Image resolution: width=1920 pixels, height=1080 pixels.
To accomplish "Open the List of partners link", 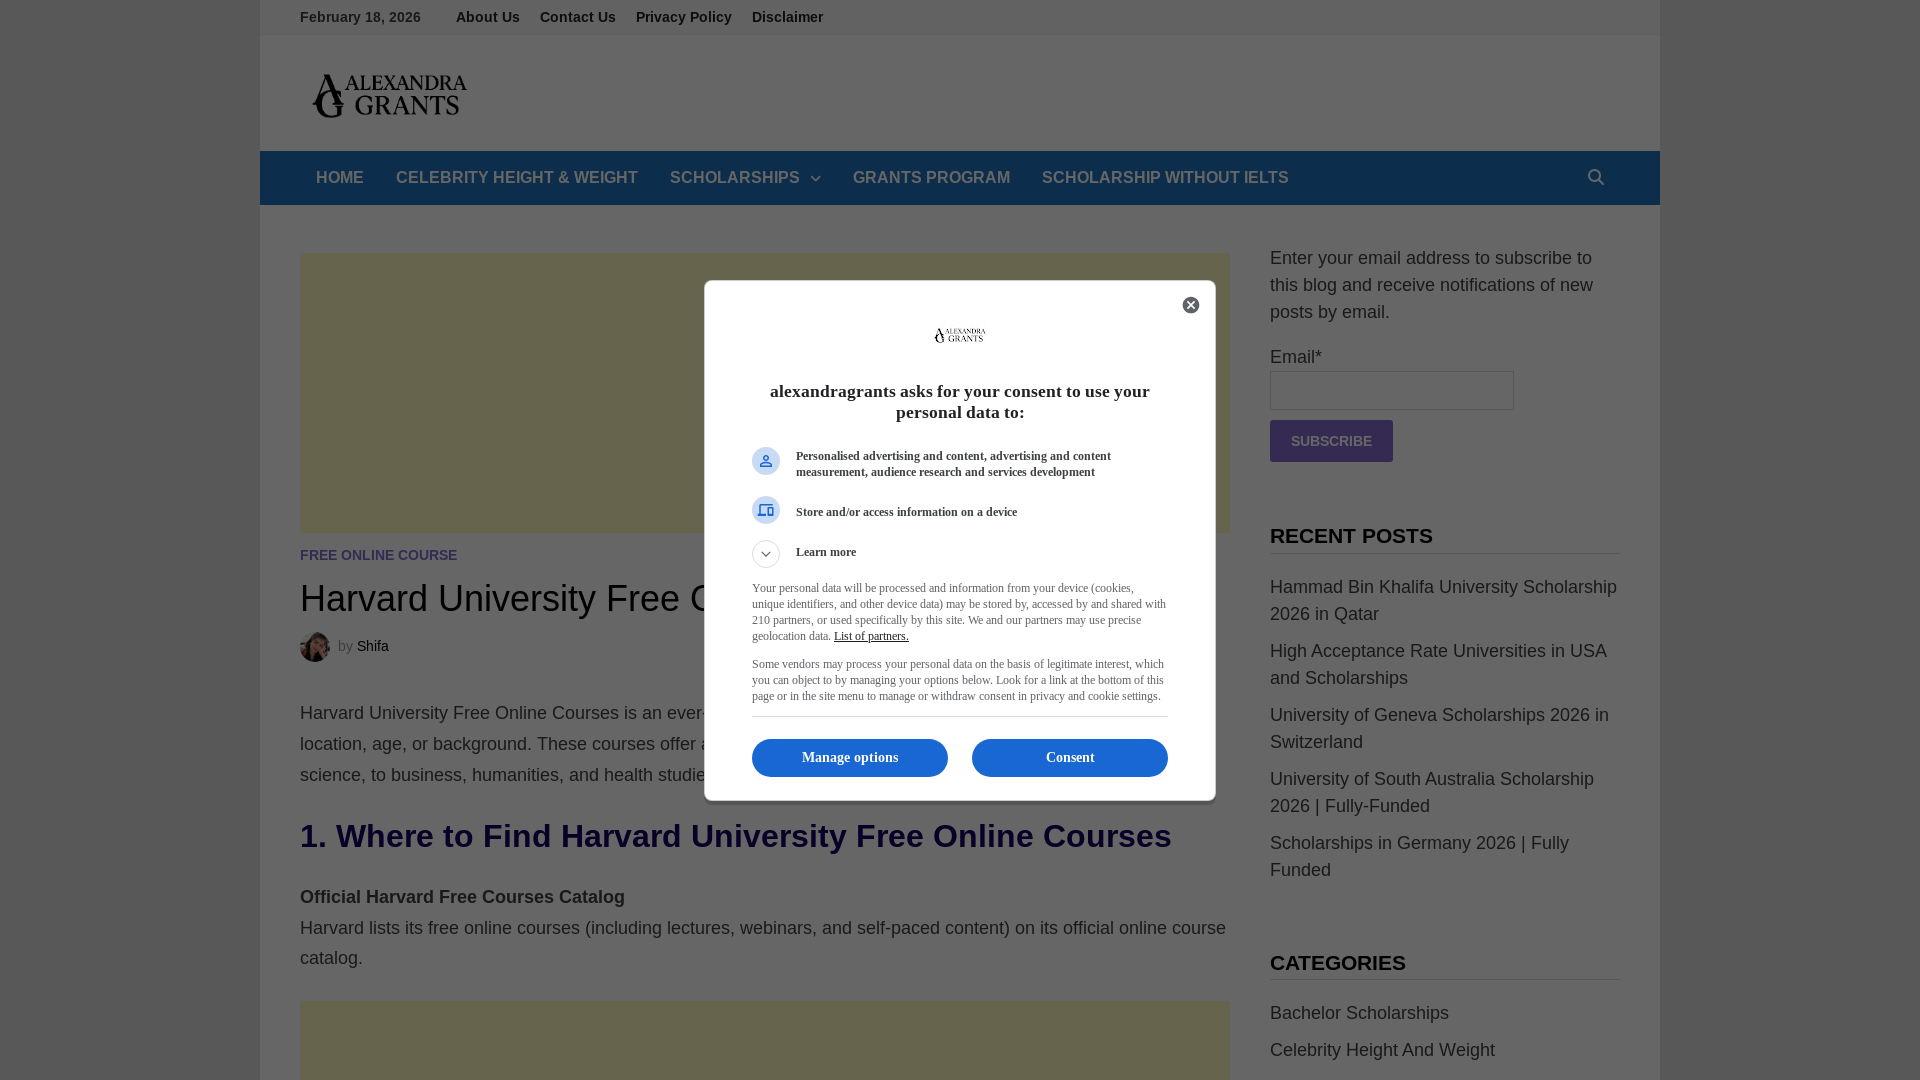I will tap(871, 636).
